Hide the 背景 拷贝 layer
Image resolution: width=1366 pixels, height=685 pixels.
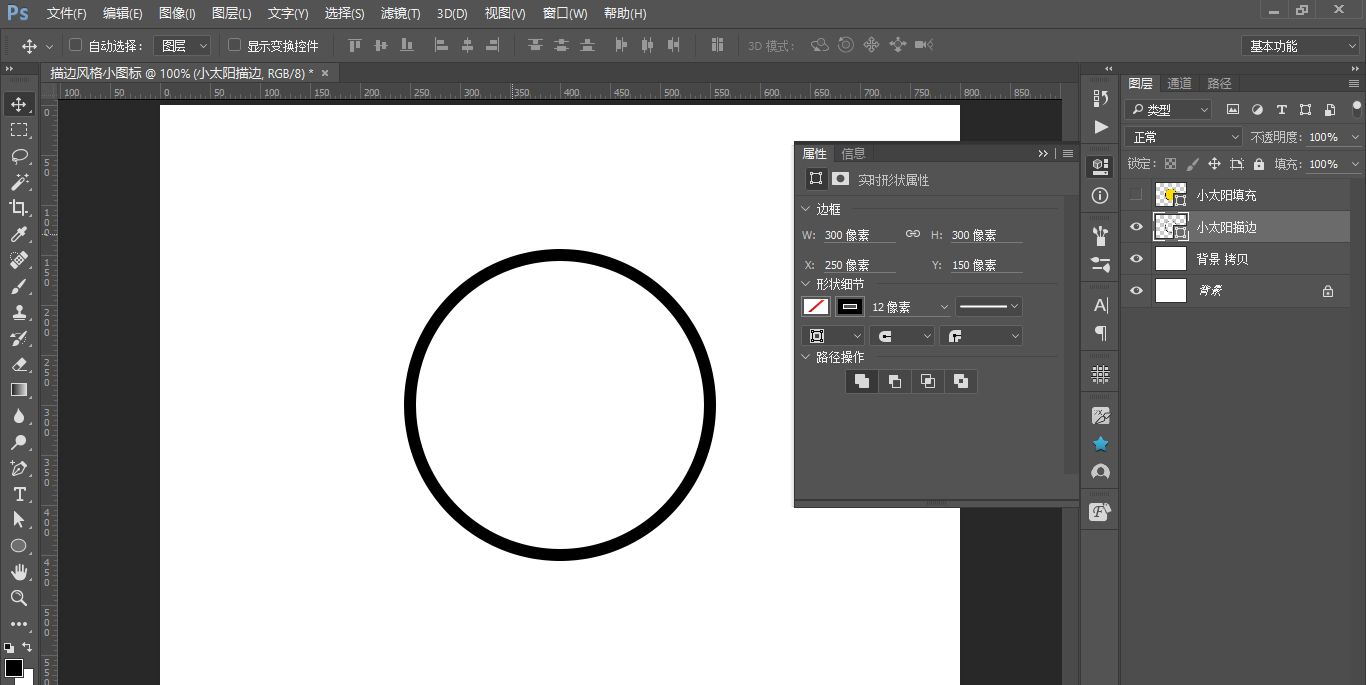pyautogui.click(x=1135, y=259)
